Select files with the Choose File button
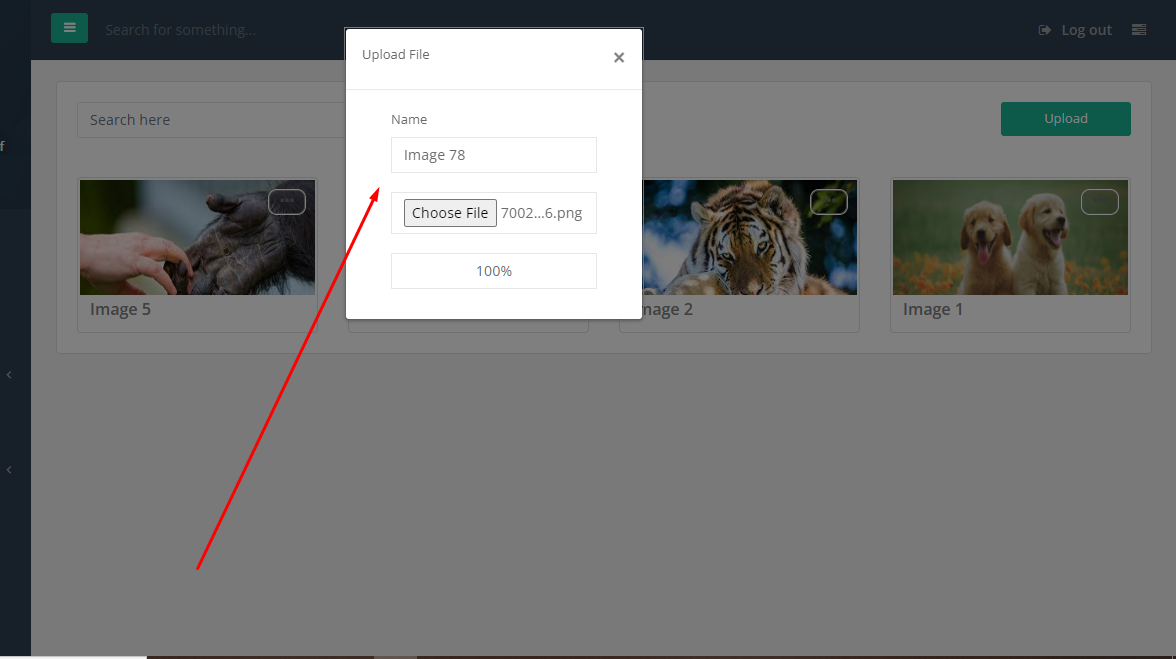The height and width of the screenshot is (659, 1176). click(x=449, y=212)
